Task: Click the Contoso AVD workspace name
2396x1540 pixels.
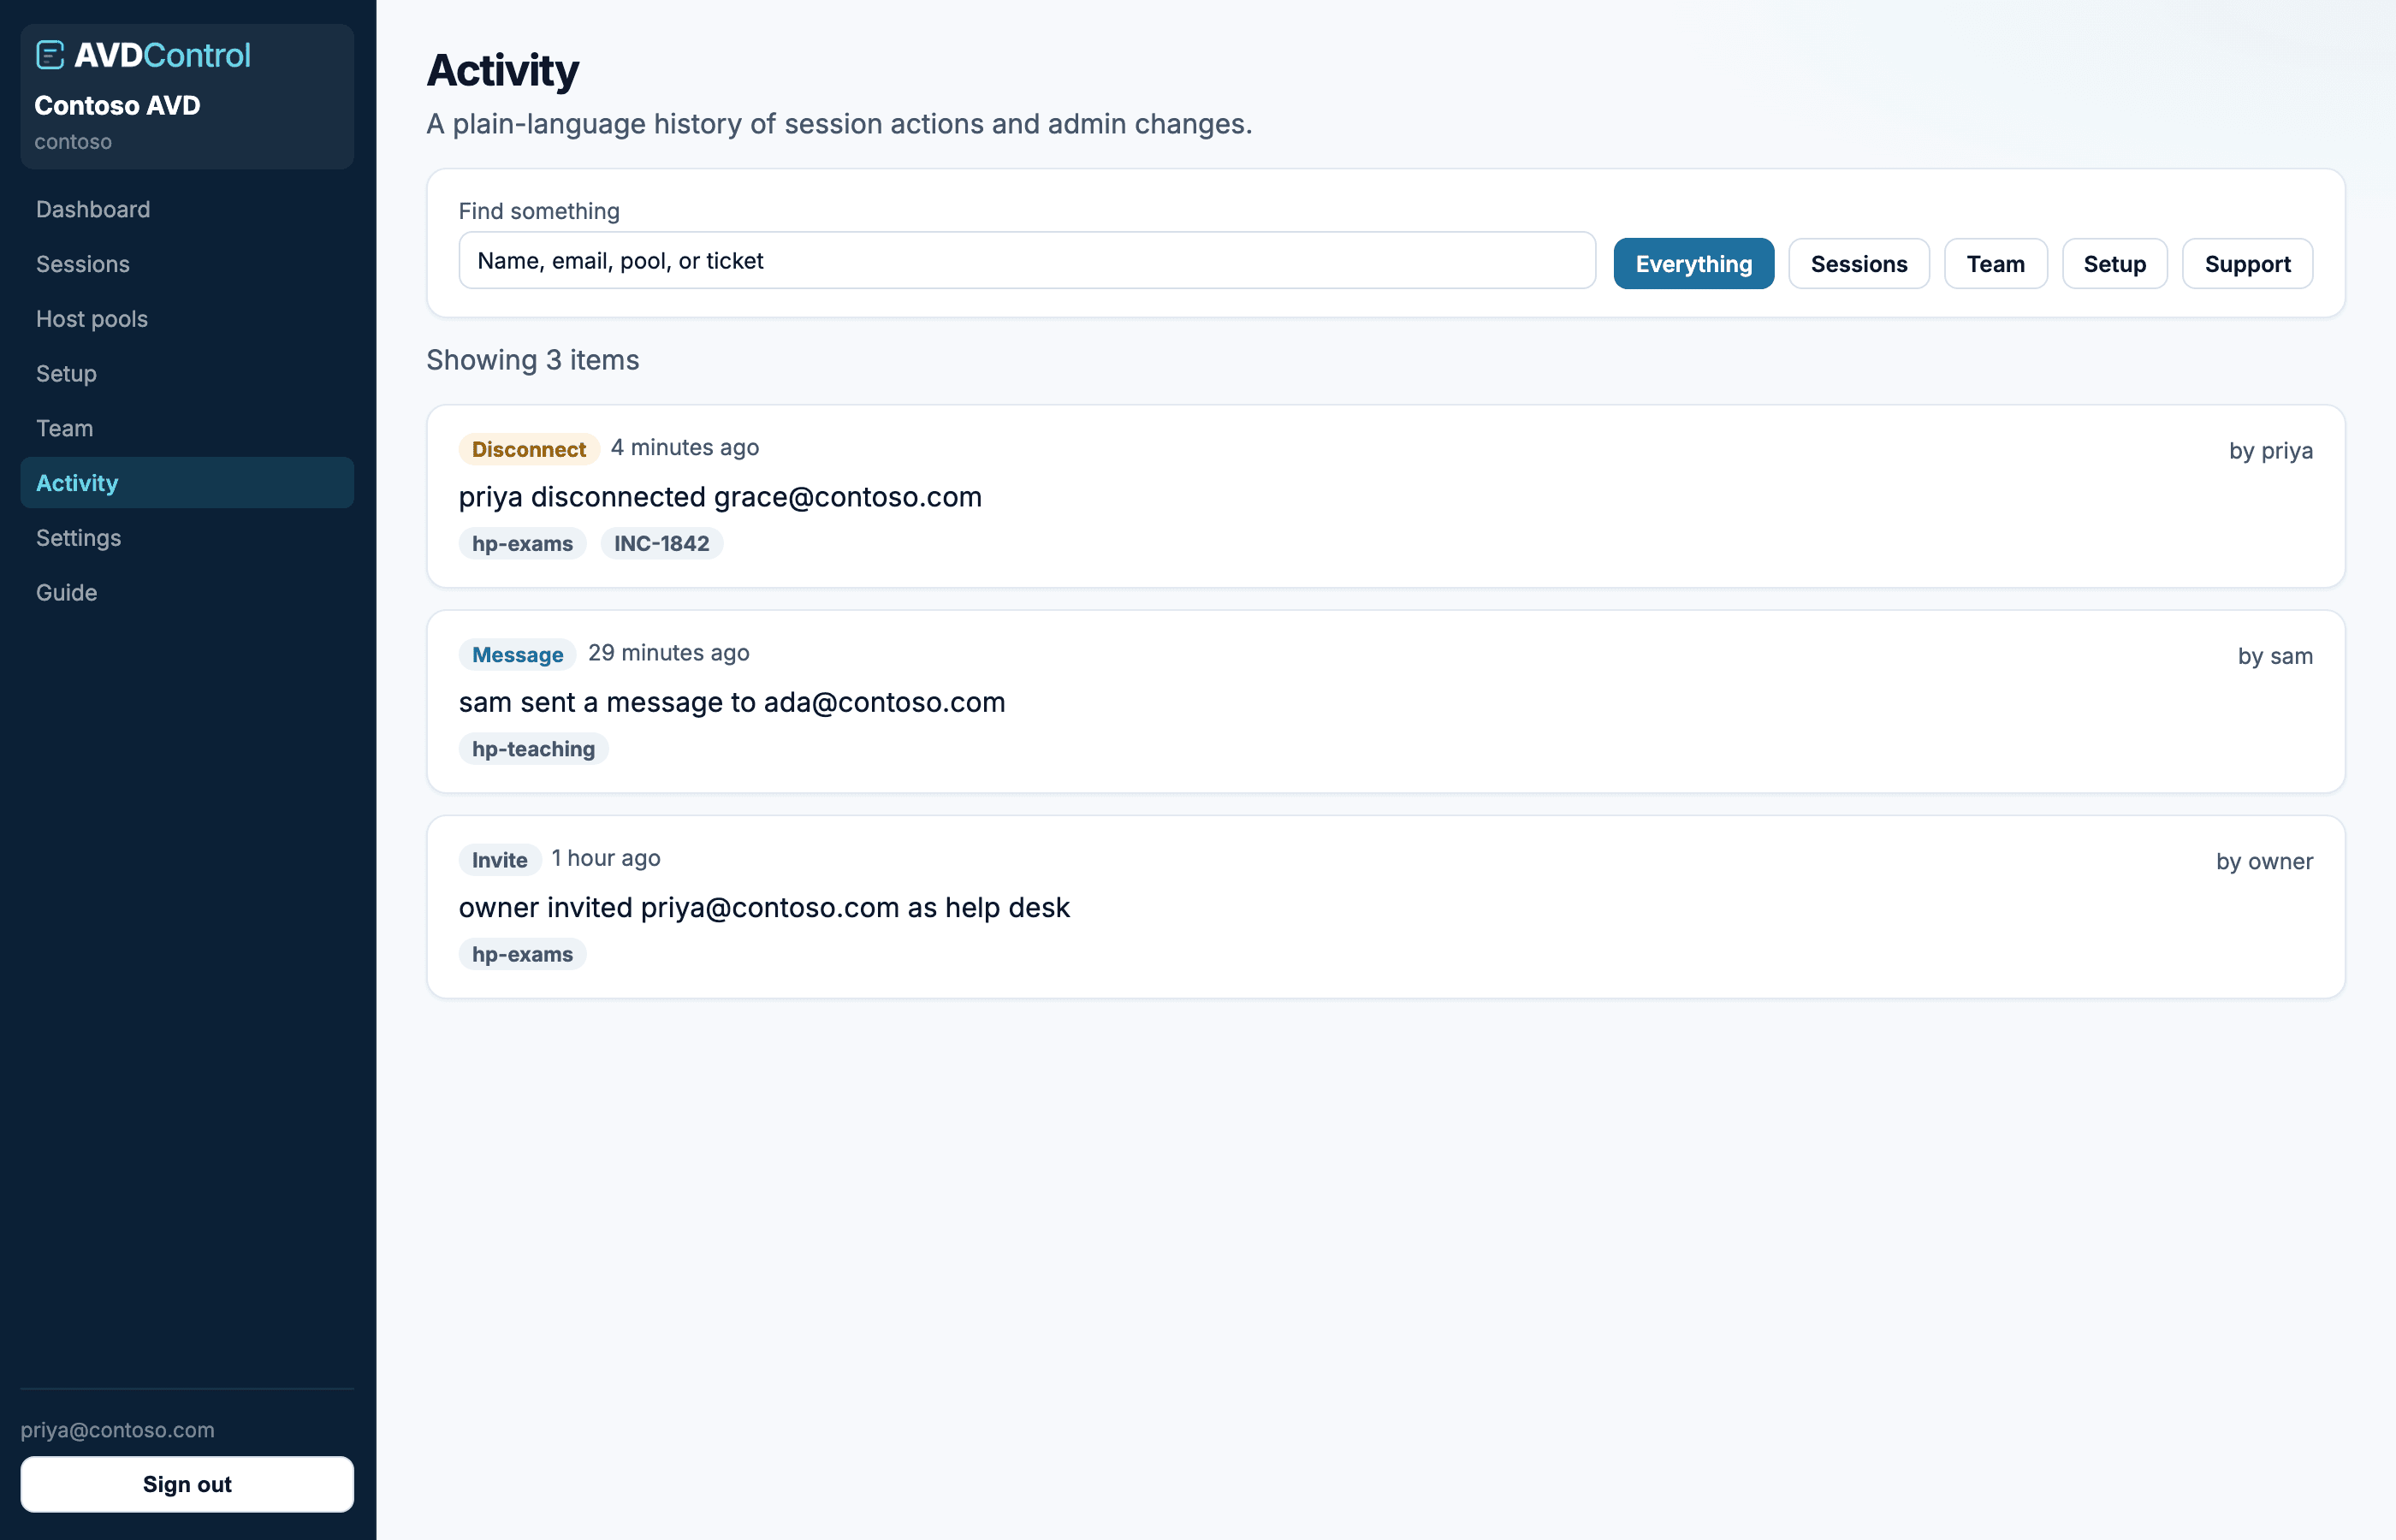Action: (x=117, y=105)
